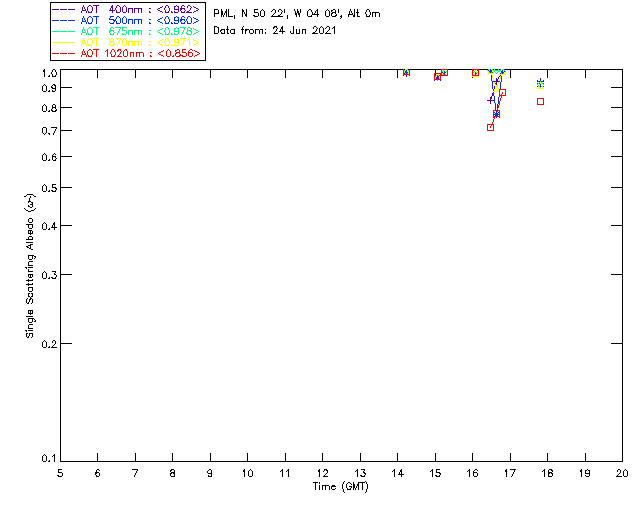
Task: Click the isolated red square marker near 17.8 hours
Action: [x=540, y=101]
